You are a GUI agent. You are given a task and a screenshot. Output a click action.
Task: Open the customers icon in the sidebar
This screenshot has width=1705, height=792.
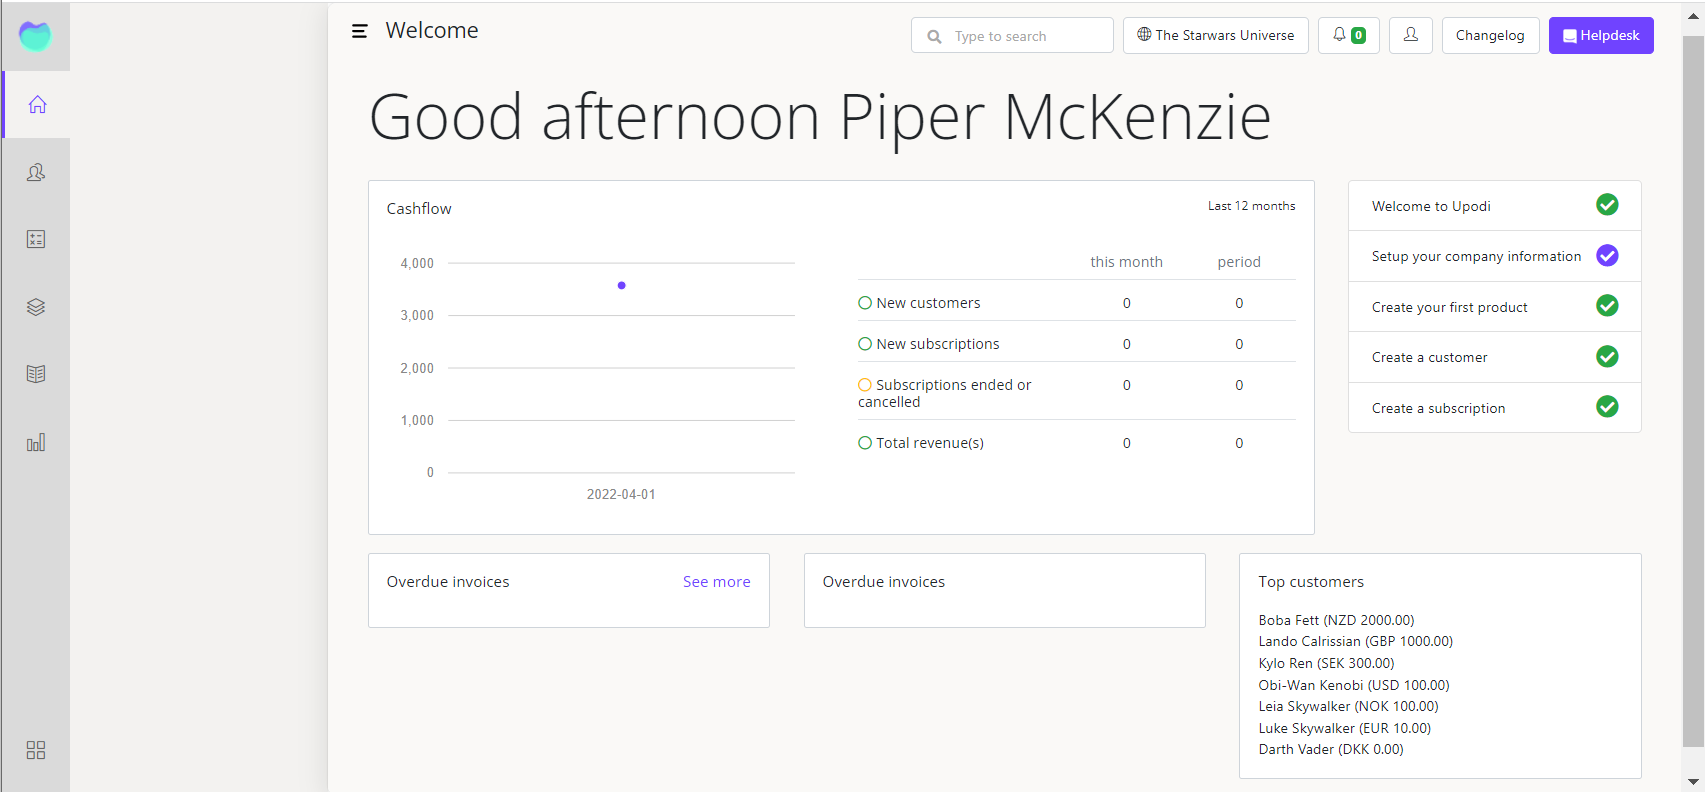tap(36, 172)
